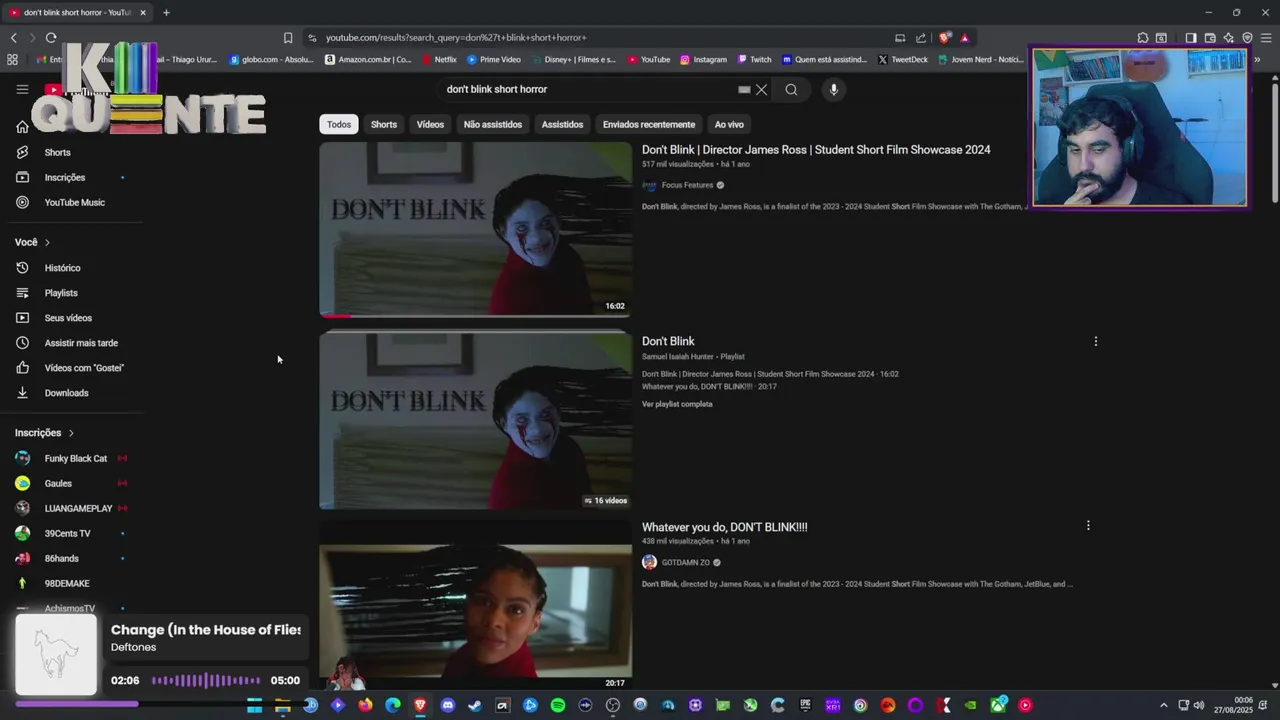The height and width of the screenshot is (720, 1280).
Task: Open Funky Black Cat subscription
Action: point(75,458)
